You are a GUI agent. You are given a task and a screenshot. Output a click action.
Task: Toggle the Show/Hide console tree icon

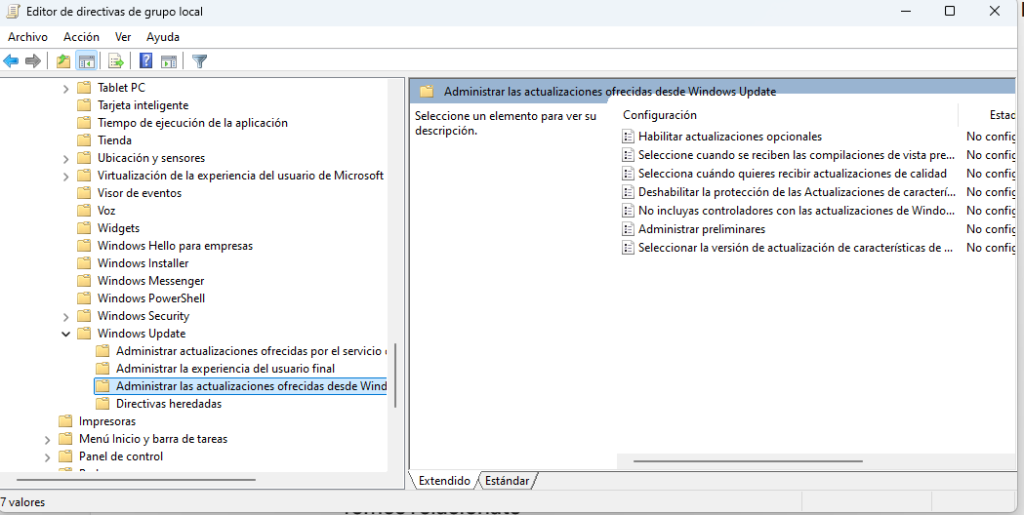point(86,61)
